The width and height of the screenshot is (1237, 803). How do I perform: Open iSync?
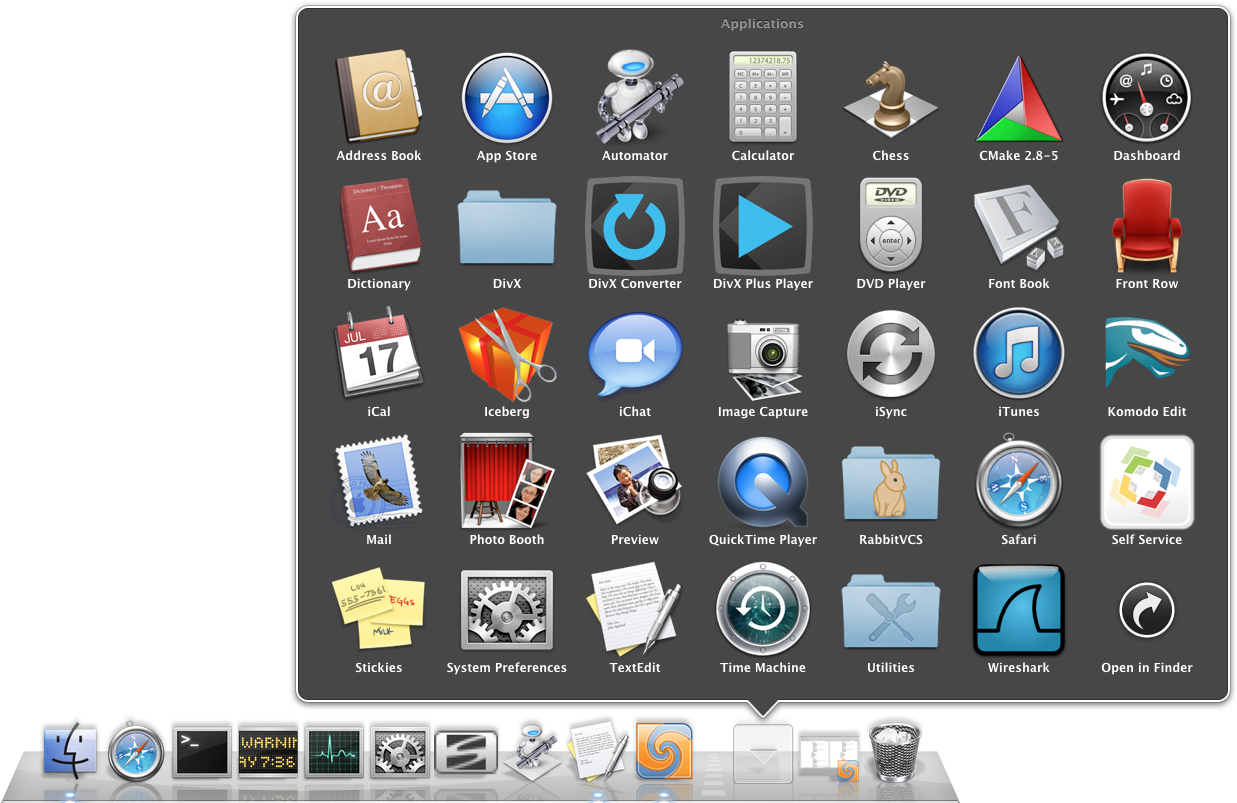(891, 355)
